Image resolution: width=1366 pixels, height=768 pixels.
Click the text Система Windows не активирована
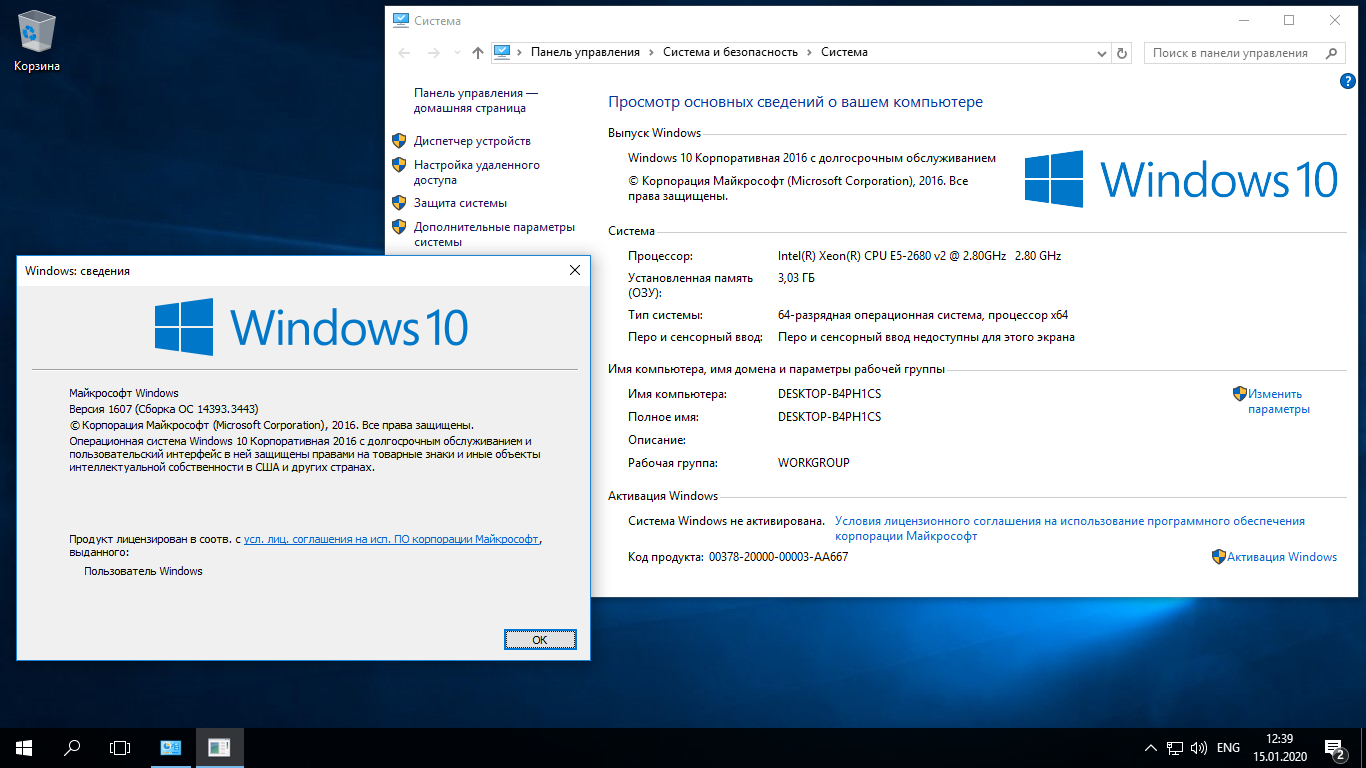point(726,521)
